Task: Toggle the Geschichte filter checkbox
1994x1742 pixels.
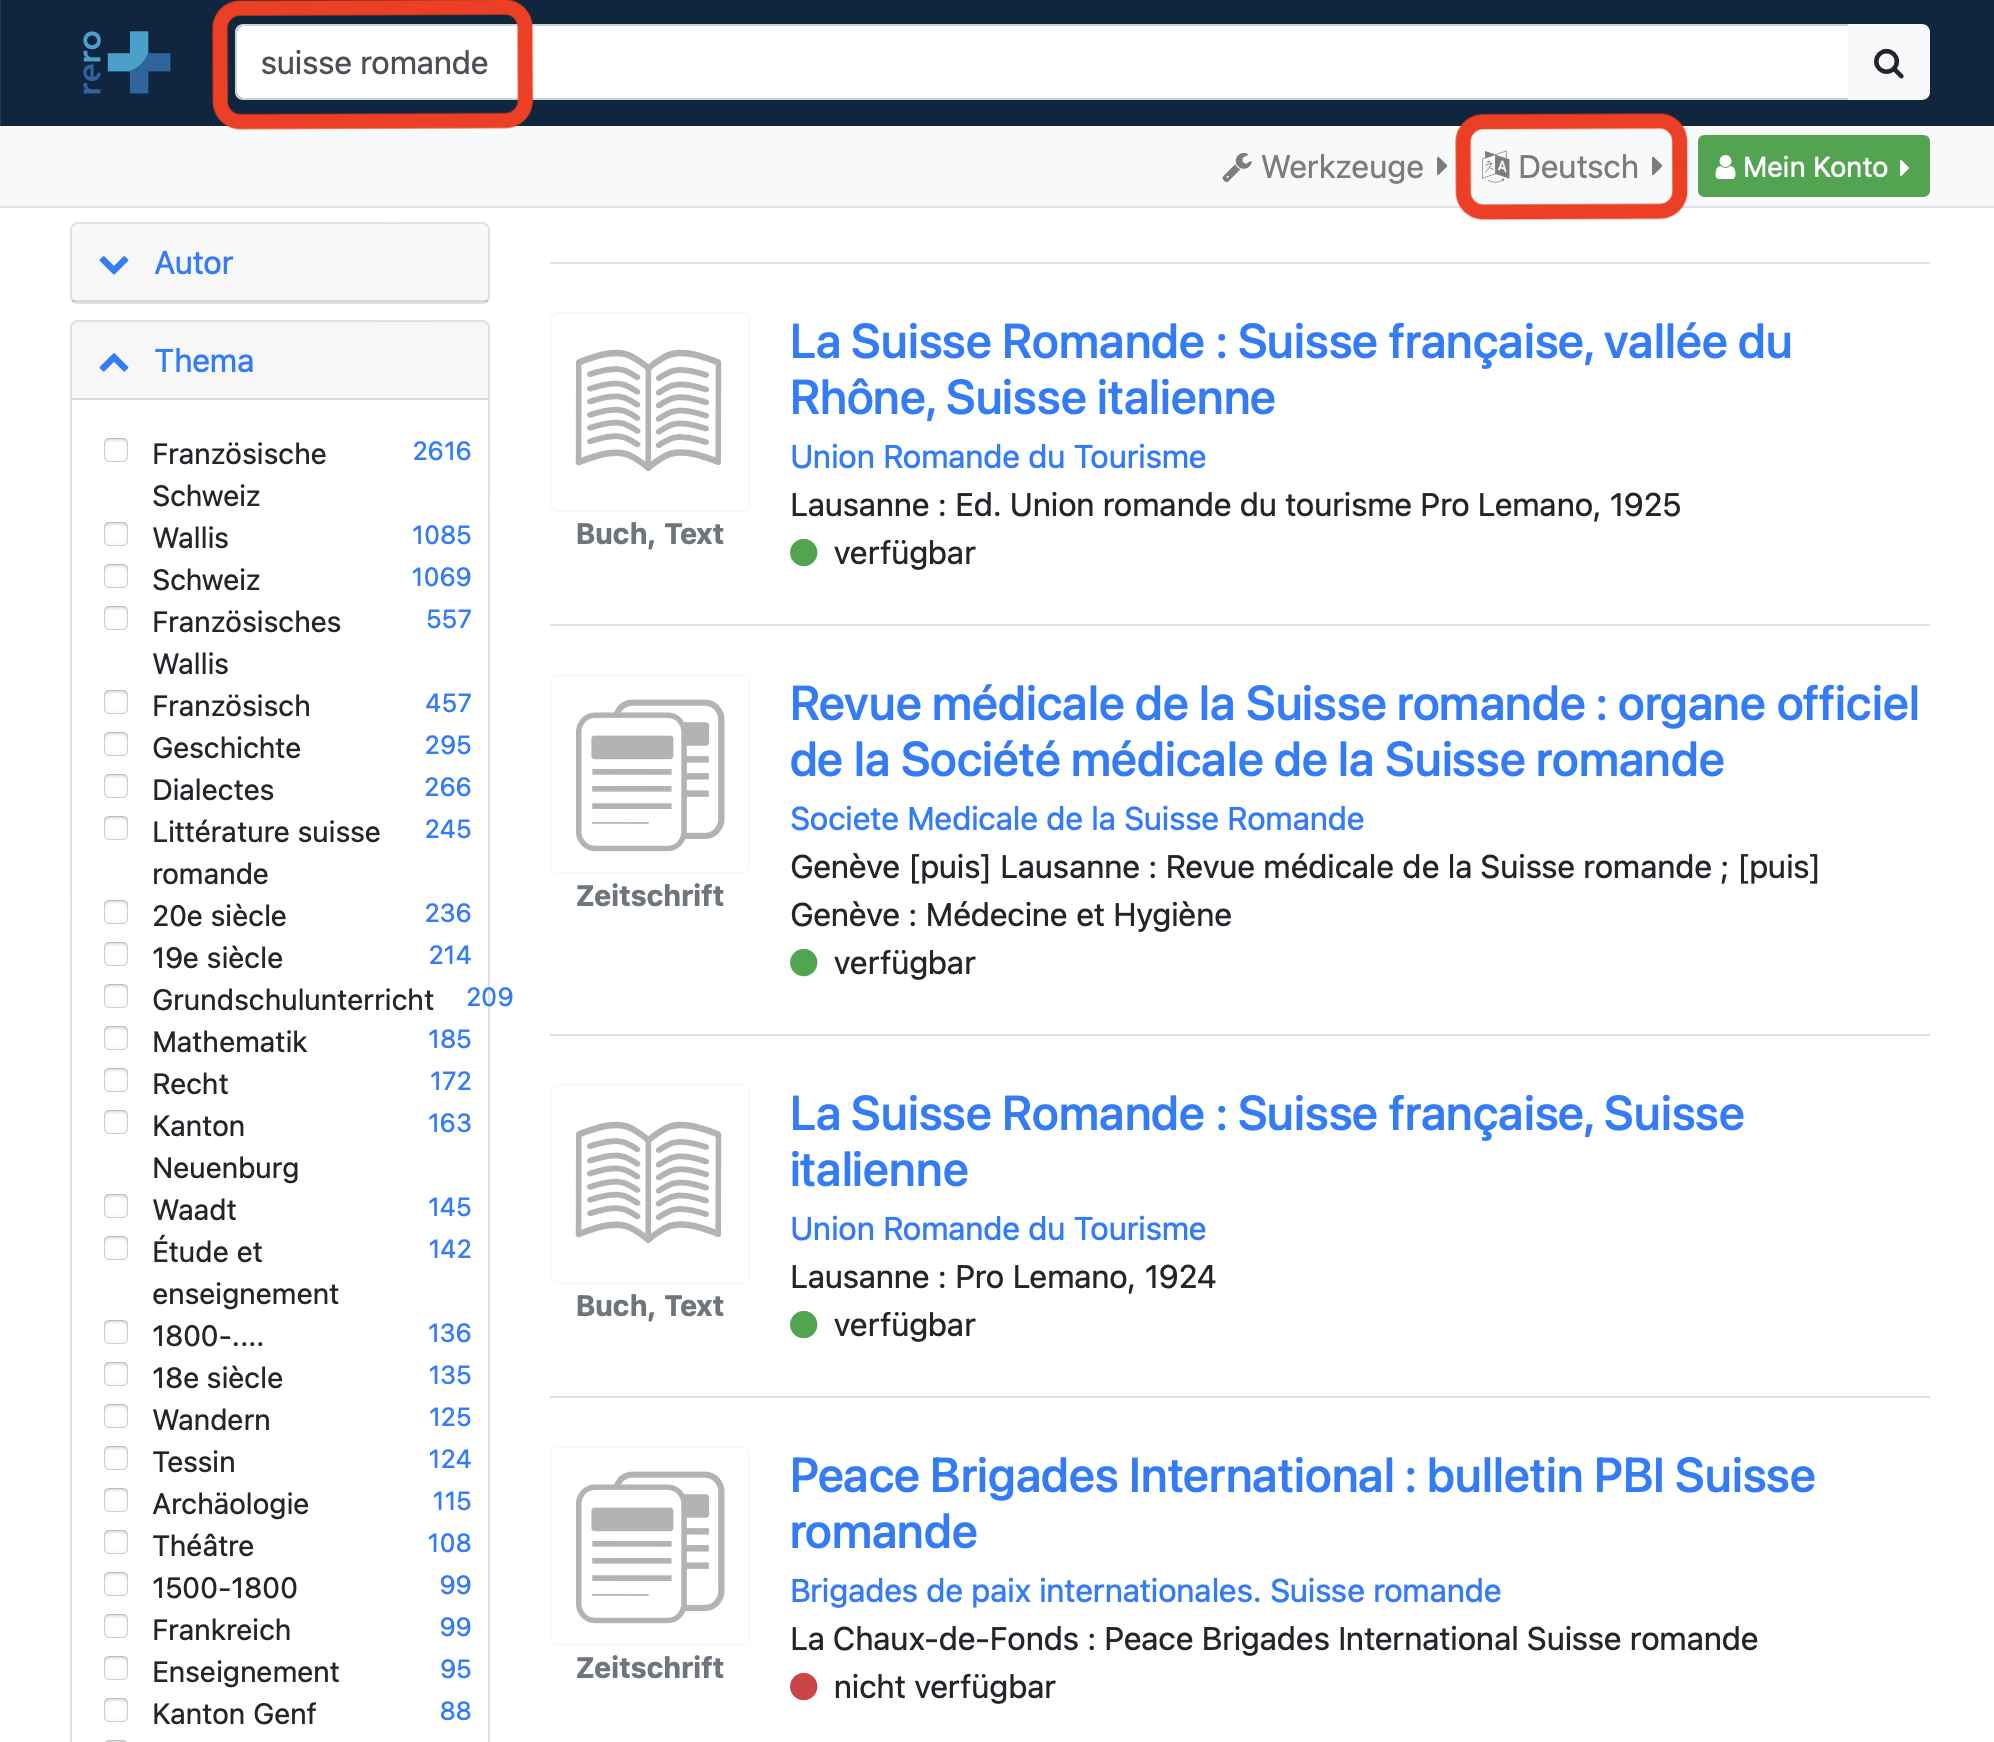Action: (116, 744)
